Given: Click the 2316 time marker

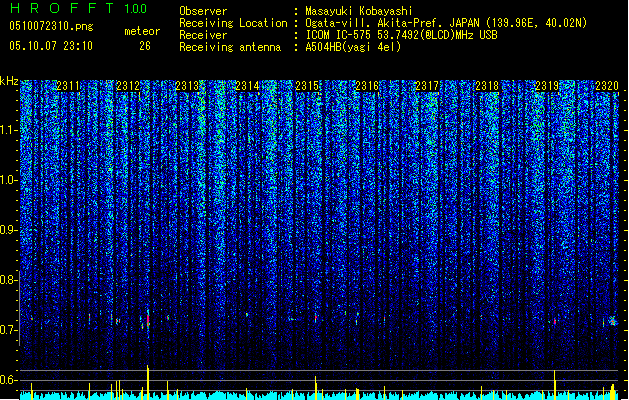Looking at the screenshot, I should coord(367,86).
